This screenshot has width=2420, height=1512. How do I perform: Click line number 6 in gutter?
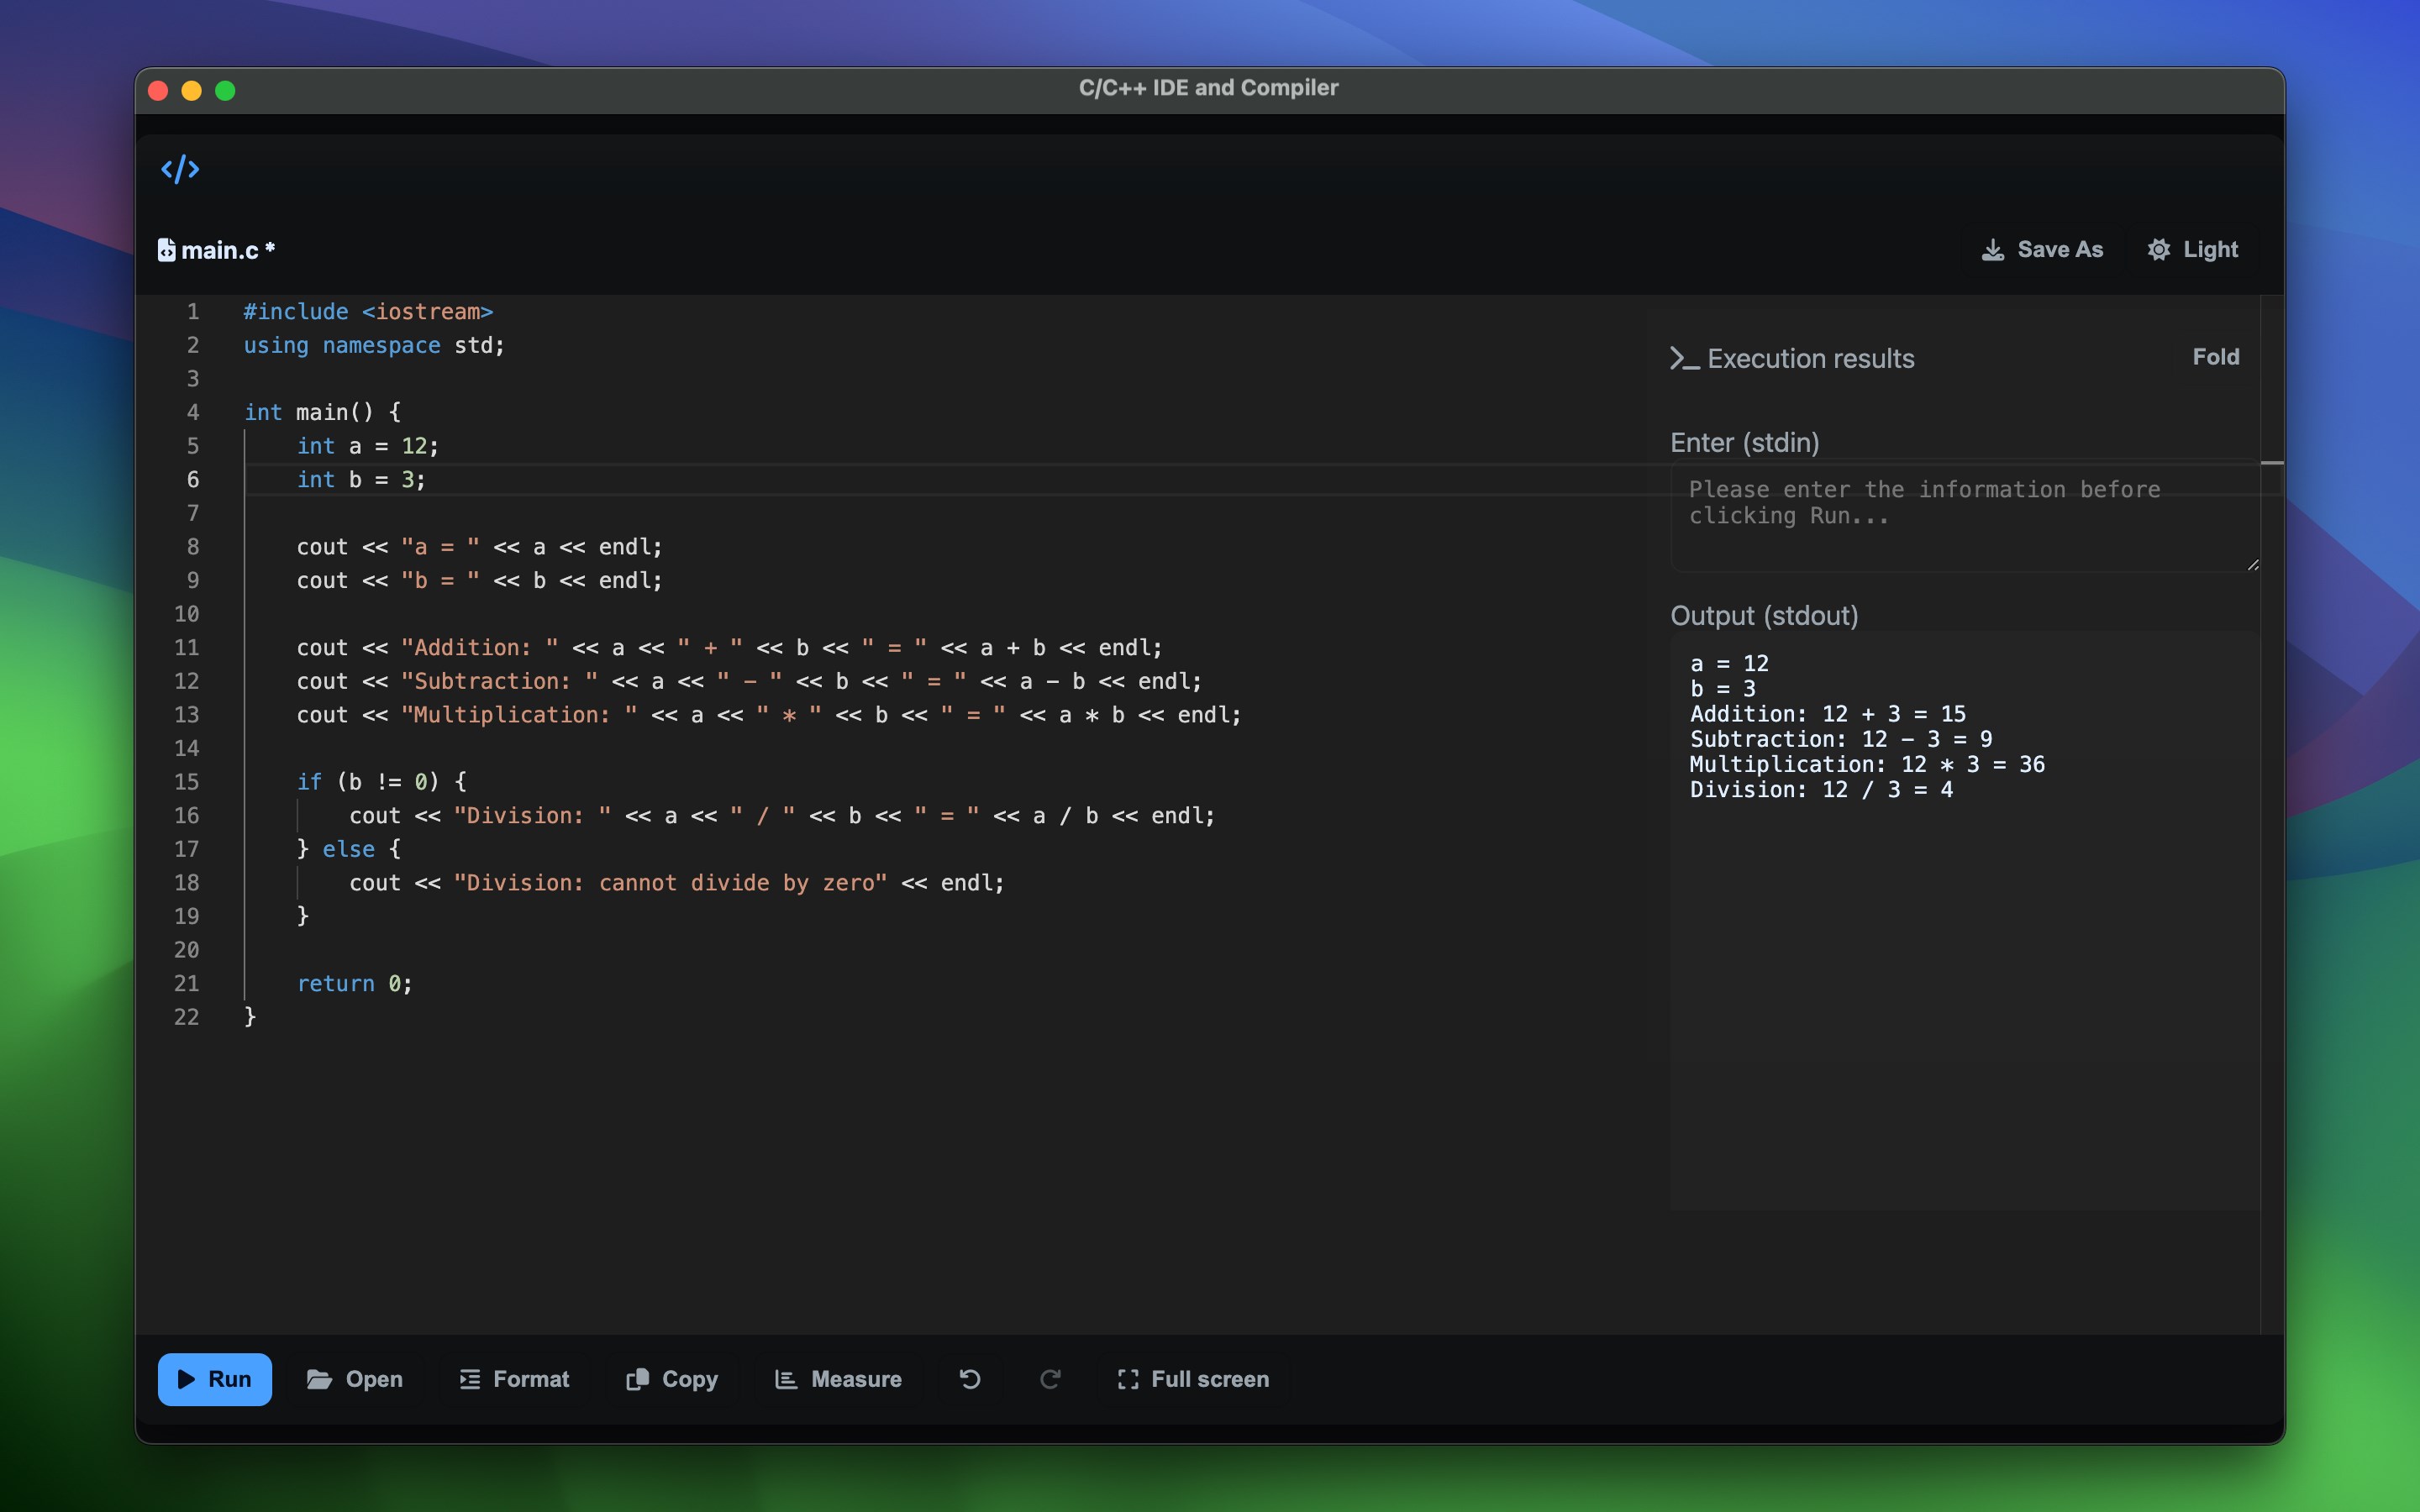tap(193, 479)
